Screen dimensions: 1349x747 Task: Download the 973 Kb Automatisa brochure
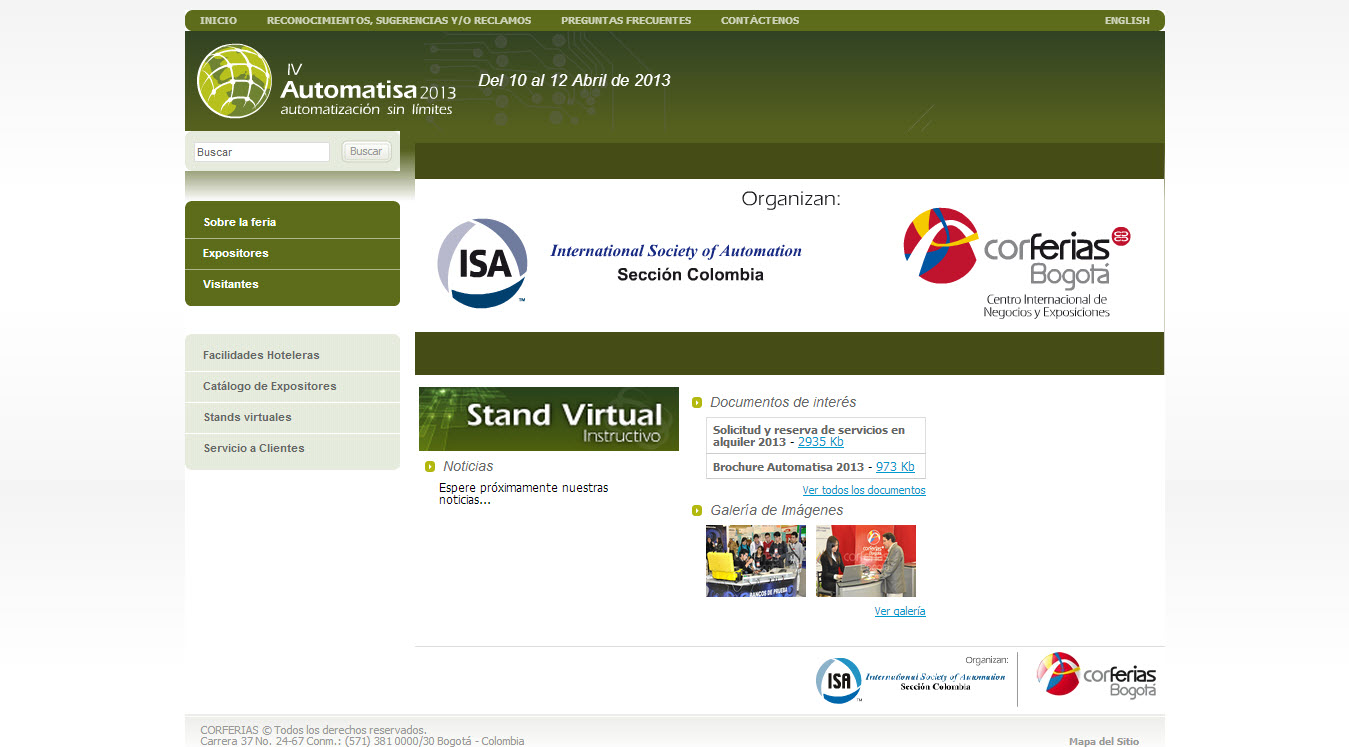tap(895, 467)
